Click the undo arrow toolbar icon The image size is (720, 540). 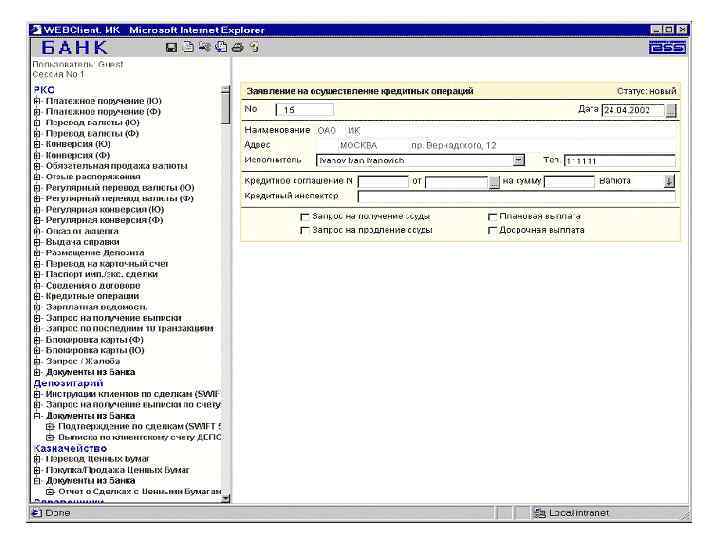[x=254, y=47]
